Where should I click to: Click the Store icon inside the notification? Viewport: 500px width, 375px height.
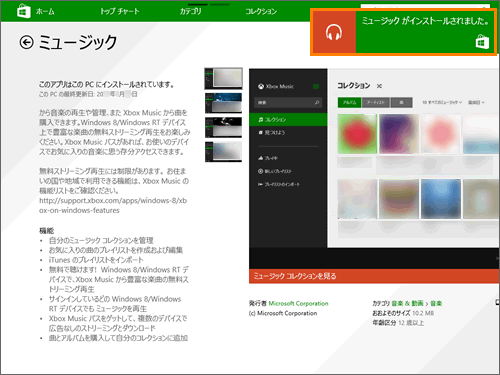click(x=482, y=42)
